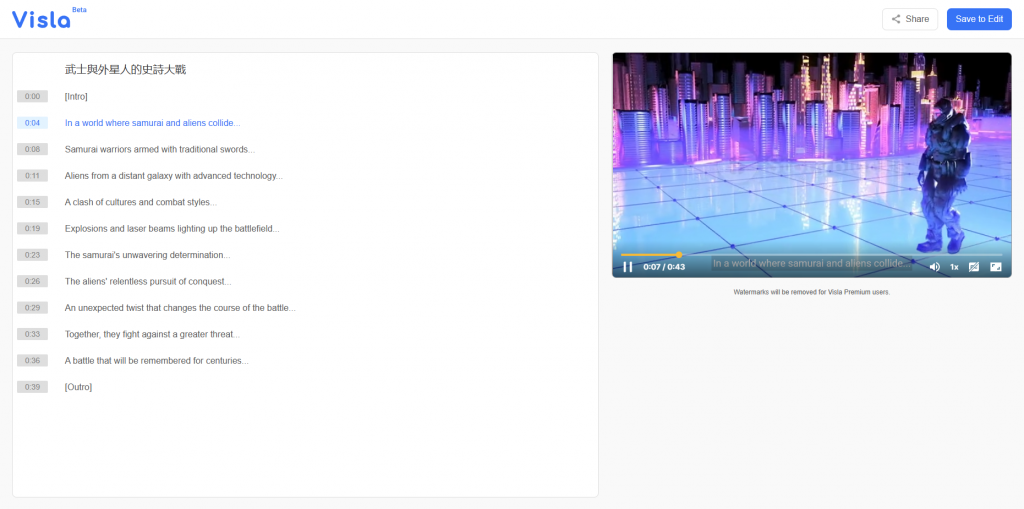Select the [Intro] script line
Viewport: 1024px width, 509px height.
pos(76,97)
